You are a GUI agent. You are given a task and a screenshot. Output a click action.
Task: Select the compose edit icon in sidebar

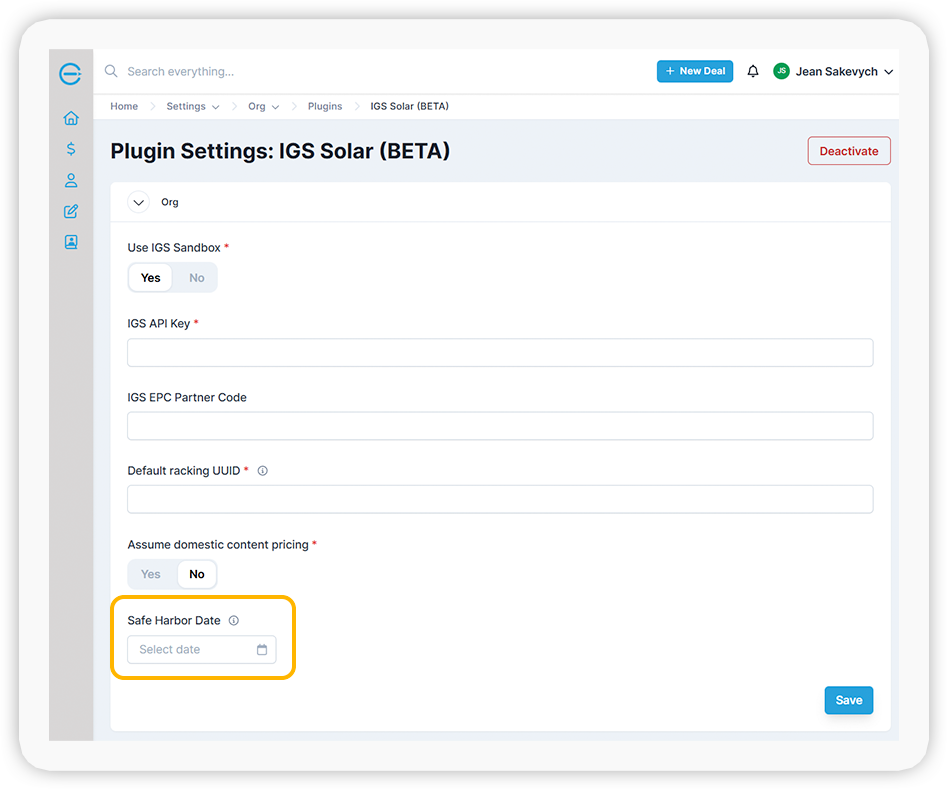point(70,211)
